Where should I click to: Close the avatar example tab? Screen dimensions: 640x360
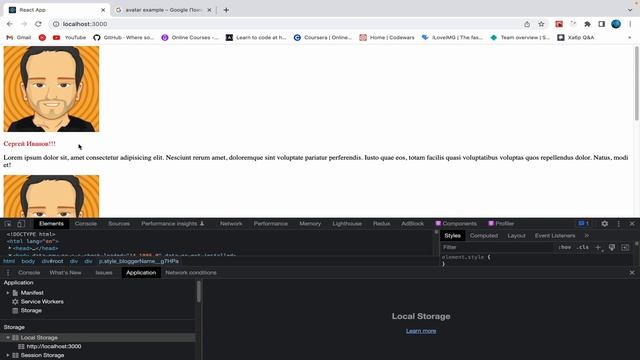(x=209, y=10)
